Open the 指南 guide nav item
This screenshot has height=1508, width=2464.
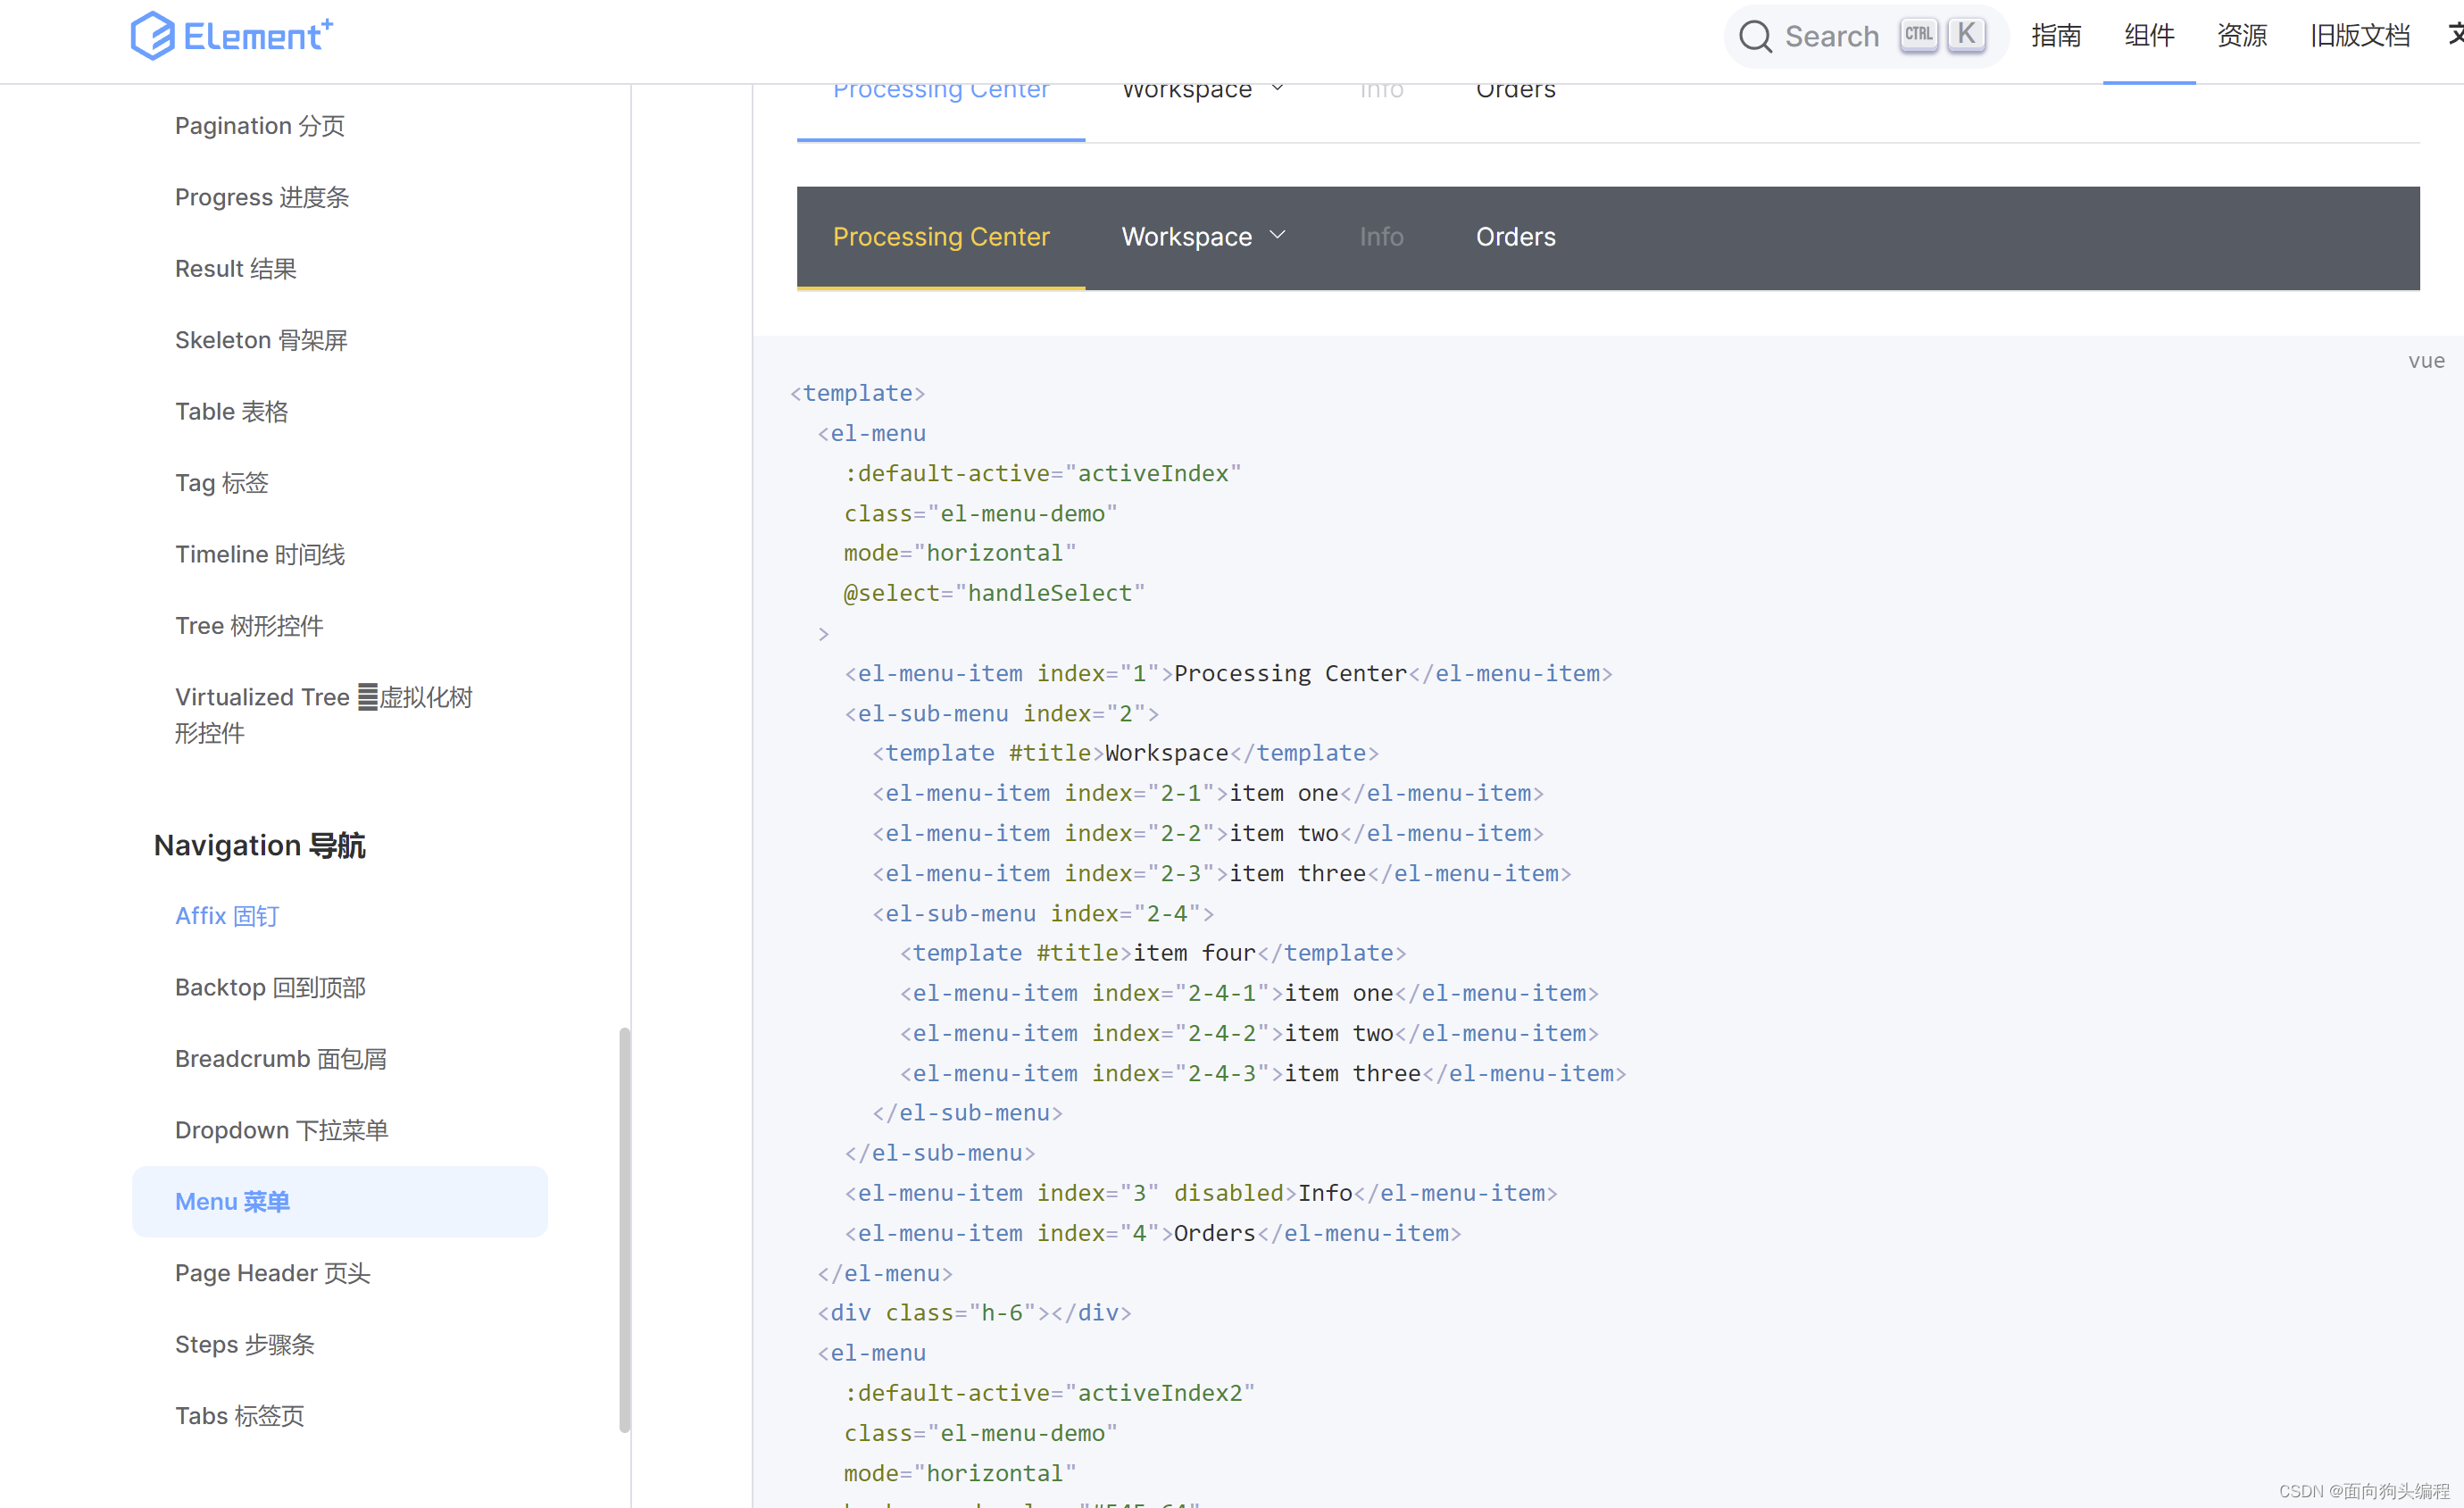tap(2055, 36)
